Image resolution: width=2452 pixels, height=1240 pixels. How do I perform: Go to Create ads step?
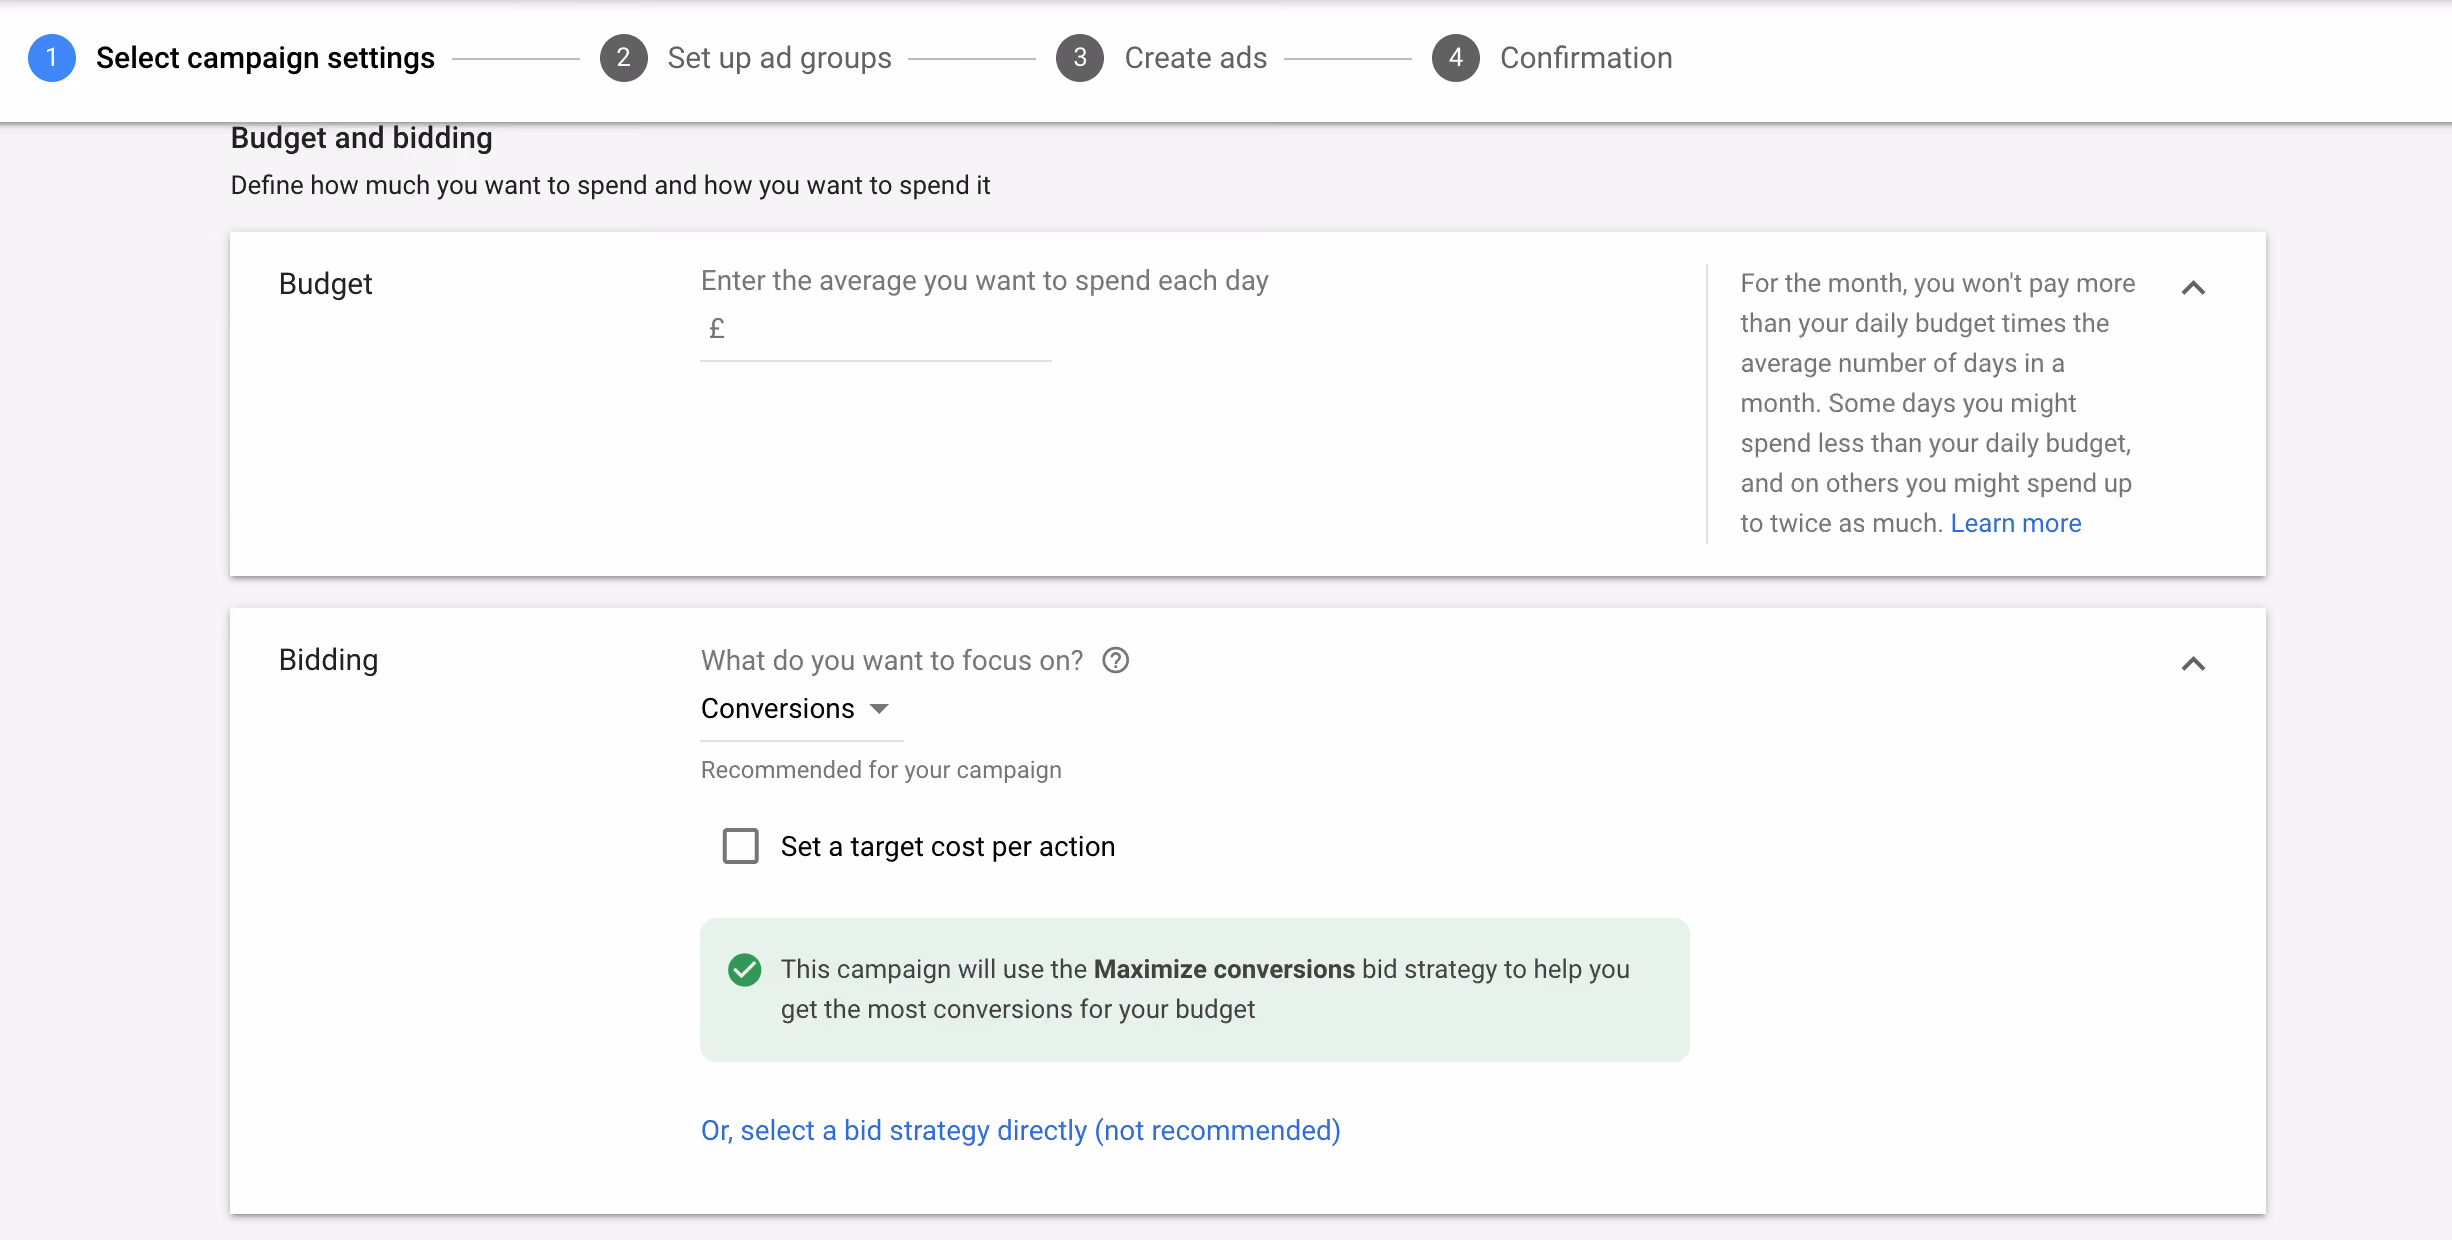[1196, 58]
